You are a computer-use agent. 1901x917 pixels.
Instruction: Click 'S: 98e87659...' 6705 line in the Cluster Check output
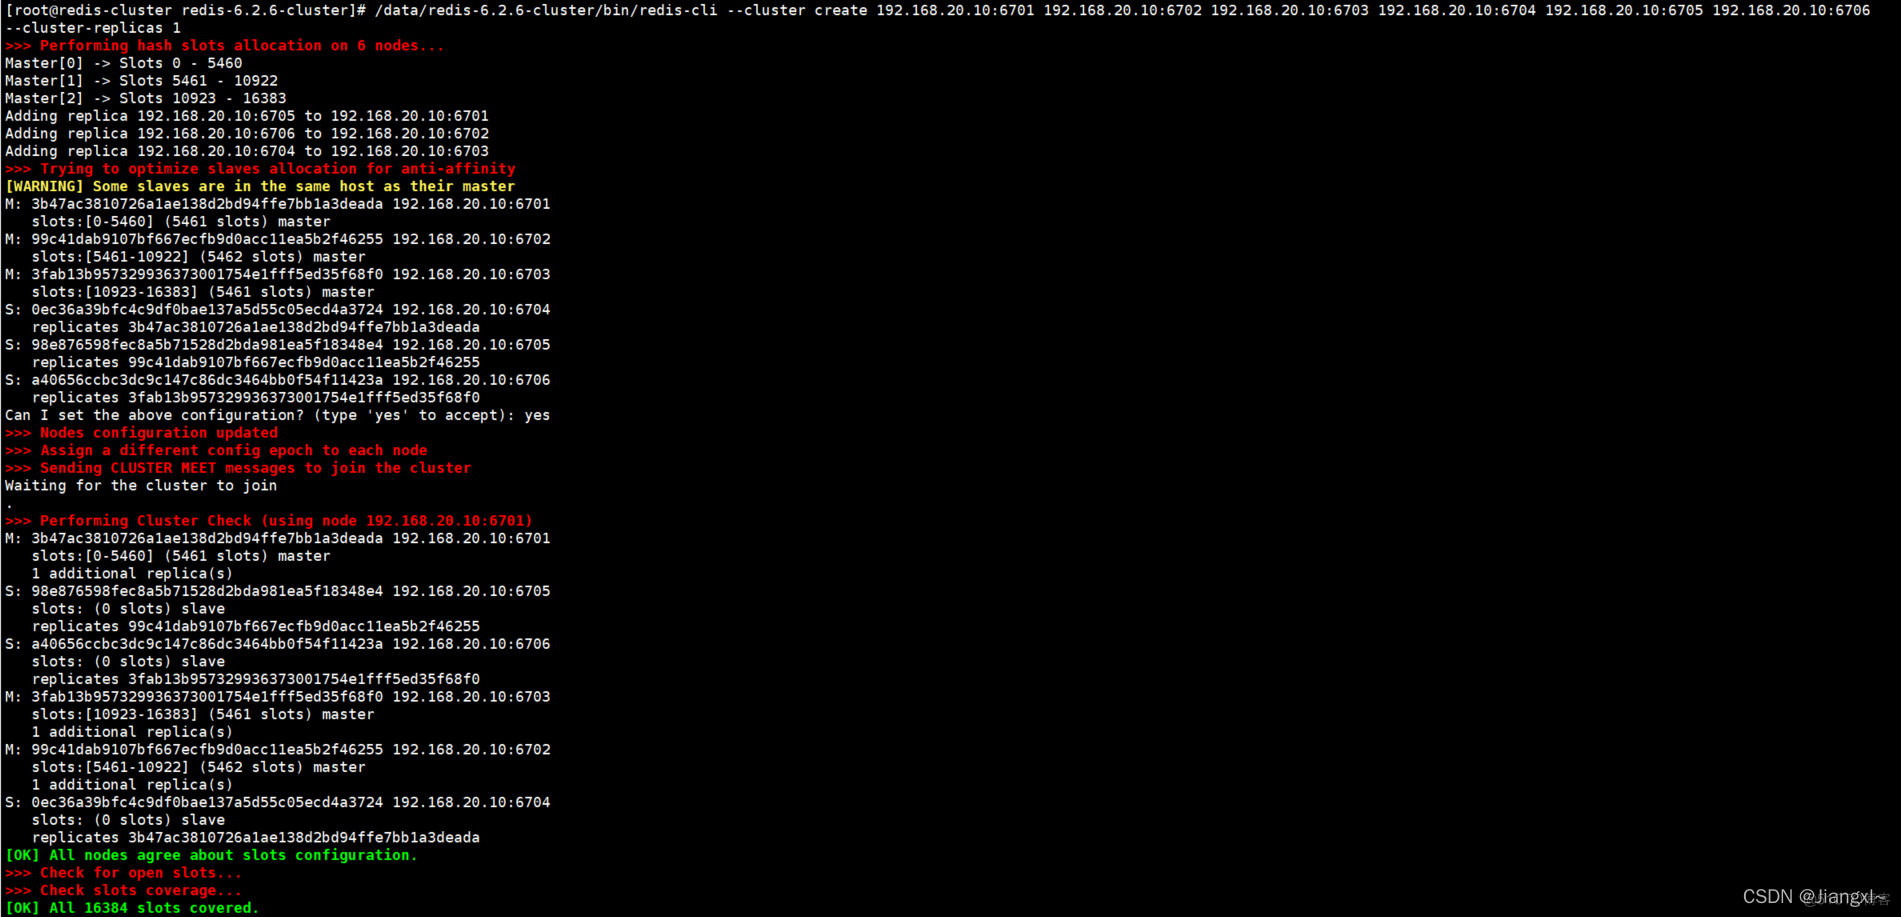[278, 591]
